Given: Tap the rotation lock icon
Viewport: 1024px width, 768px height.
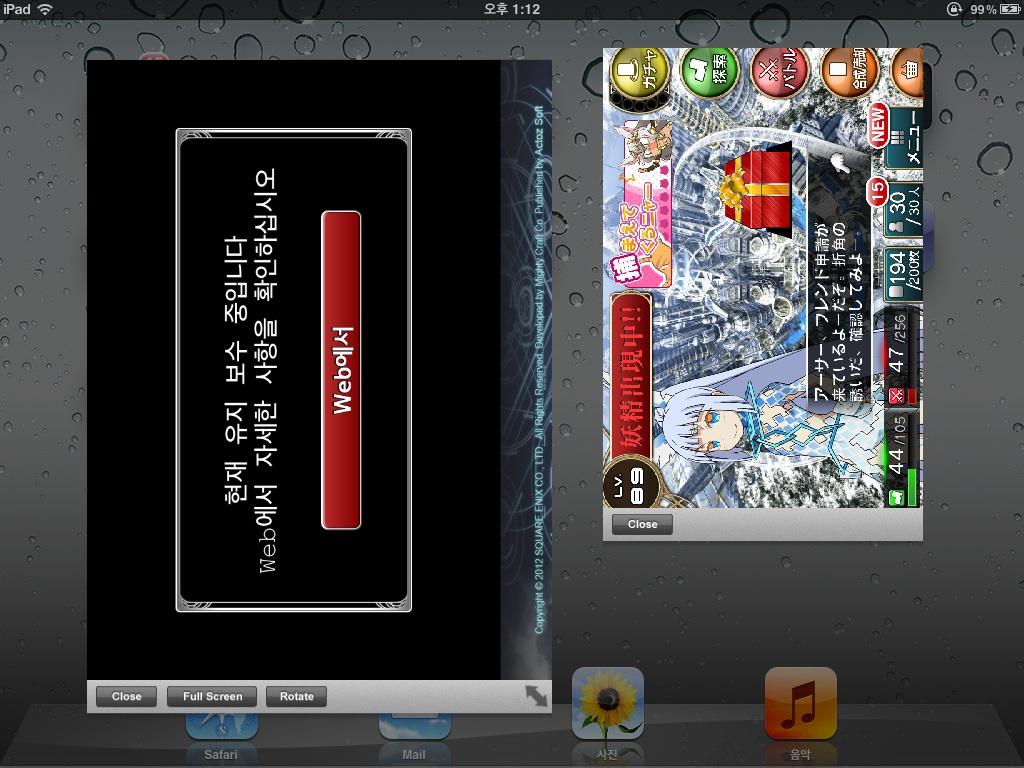Looking at the screenshot, I should click(x=954, y=9).
